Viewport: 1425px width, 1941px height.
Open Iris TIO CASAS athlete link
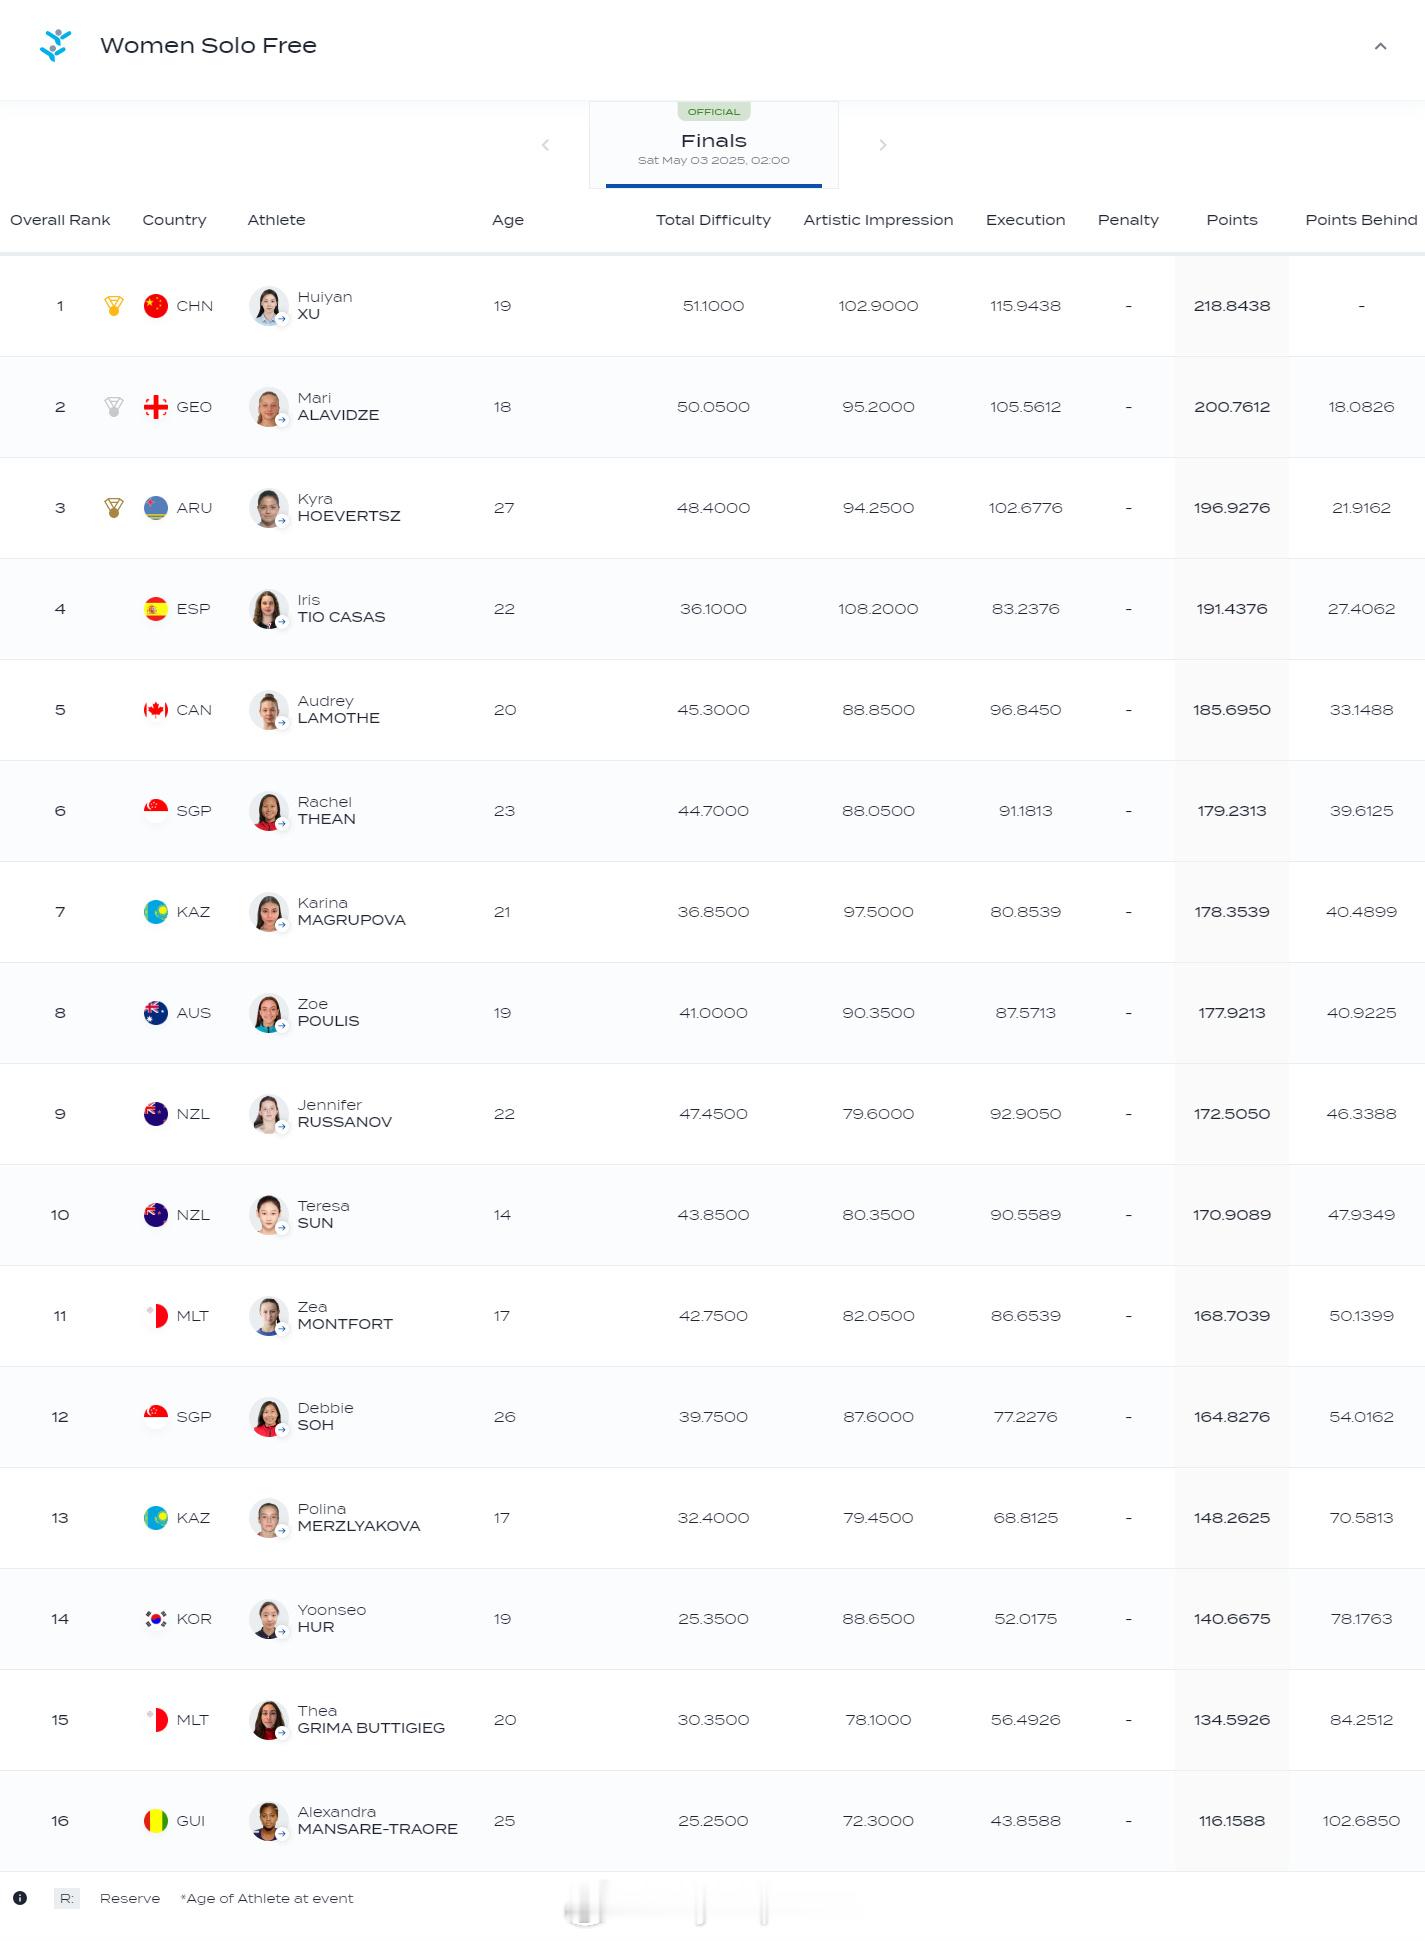[x=341, y=609]
